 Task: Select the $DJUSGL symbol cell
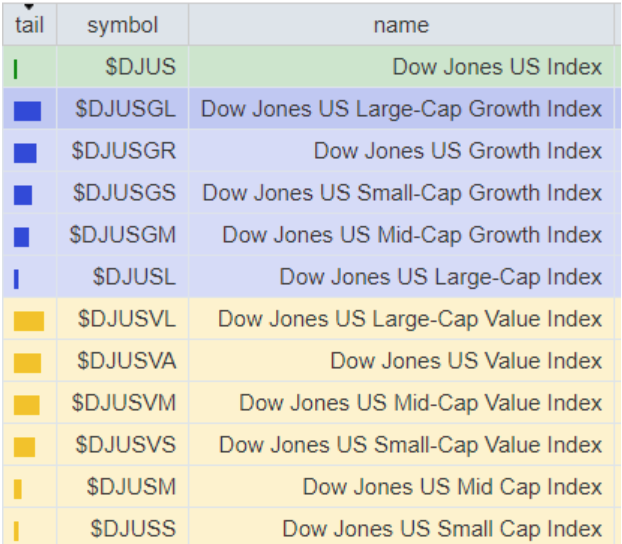(125, 109)
